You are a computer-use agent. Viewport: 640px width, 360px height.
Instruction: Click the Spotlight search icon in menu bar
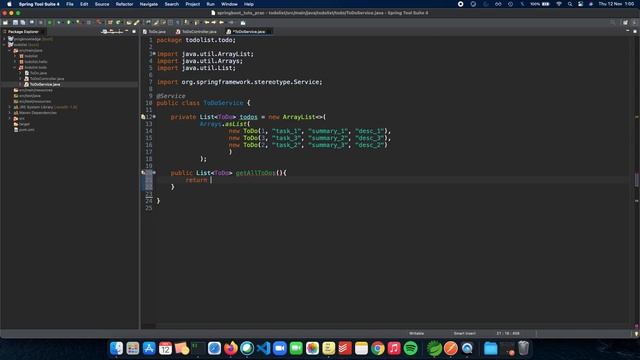click(570, 4)
